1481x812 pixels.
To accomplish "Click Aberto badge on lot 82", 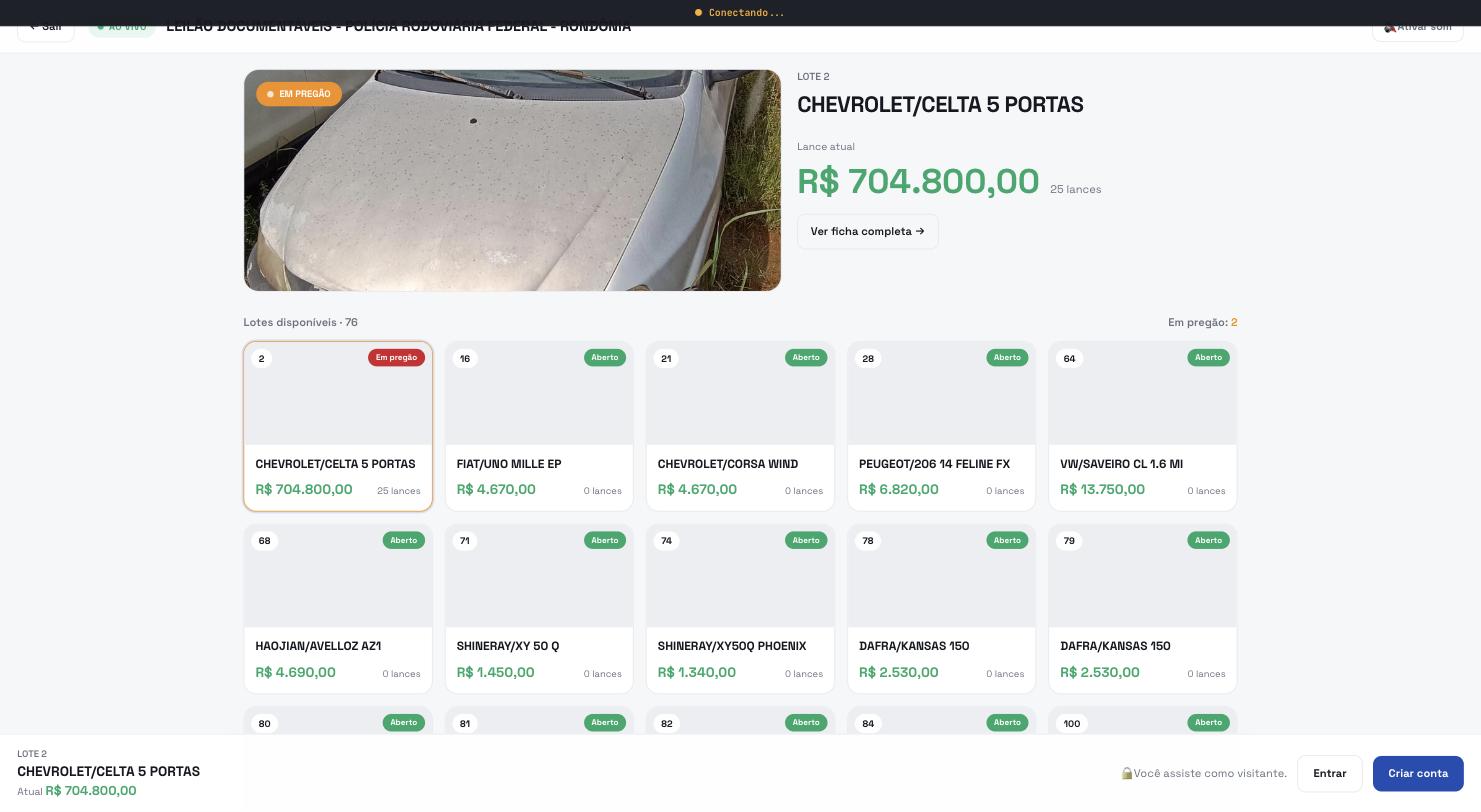I will pyautogui.click(x=806, y=722).
